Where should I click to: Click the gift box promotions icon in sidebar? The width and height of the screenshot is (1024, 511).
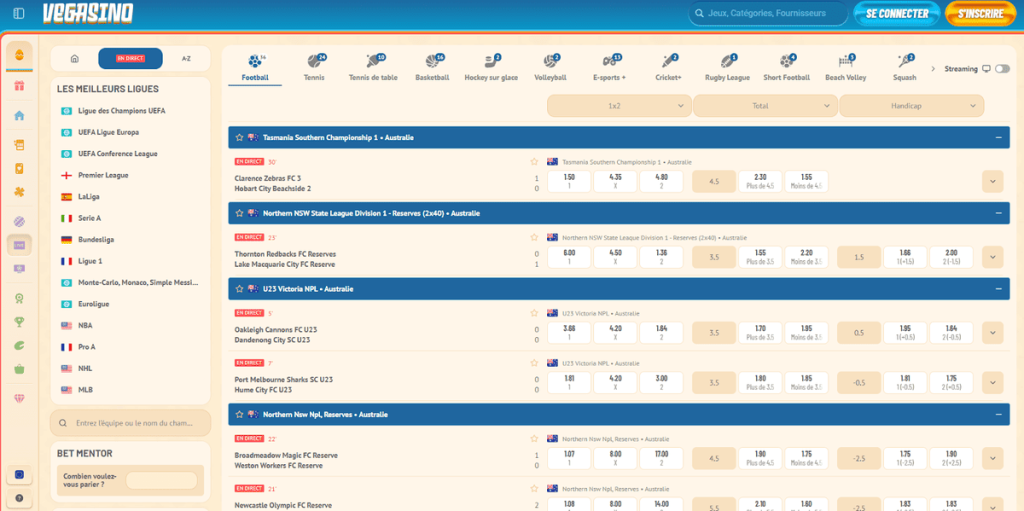point(19,86)
